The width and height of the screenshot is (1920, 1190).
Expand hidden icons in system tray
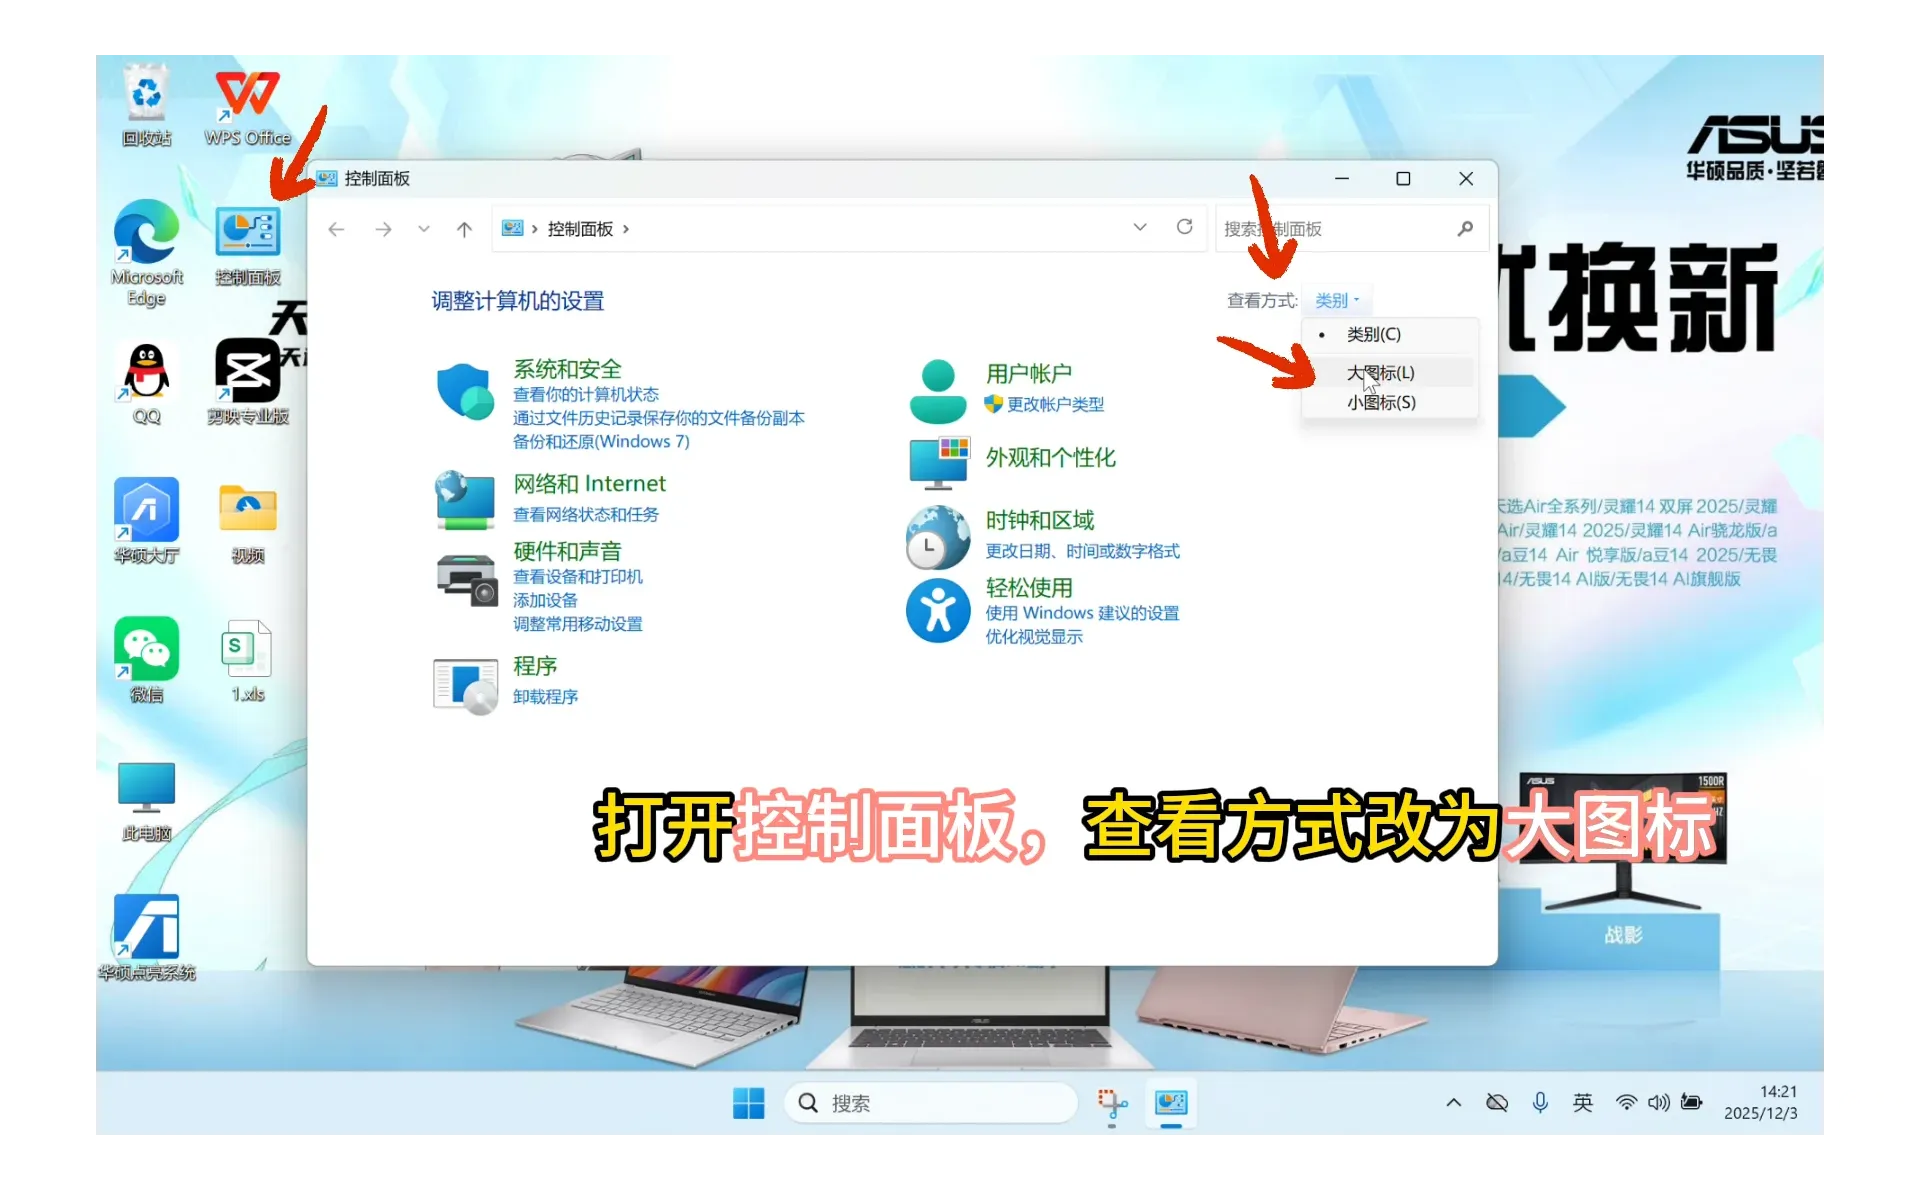[1453, 1103]
